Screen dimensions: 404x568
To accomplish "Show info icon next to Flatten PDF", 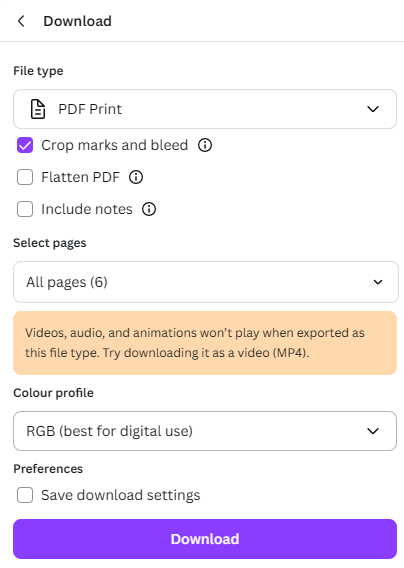I will (x=136, y=177).
